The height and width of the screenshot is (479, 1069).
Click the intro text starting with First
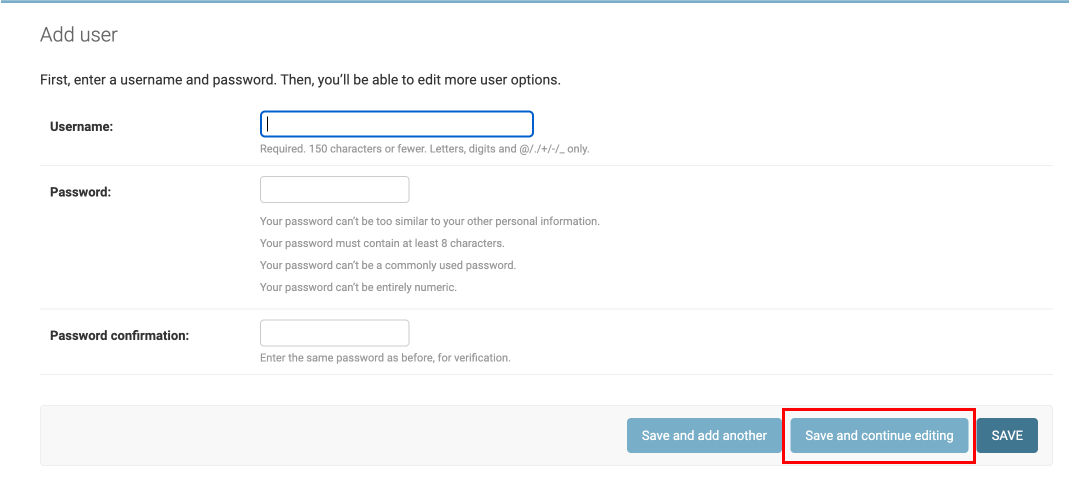(x=300, y=80)
